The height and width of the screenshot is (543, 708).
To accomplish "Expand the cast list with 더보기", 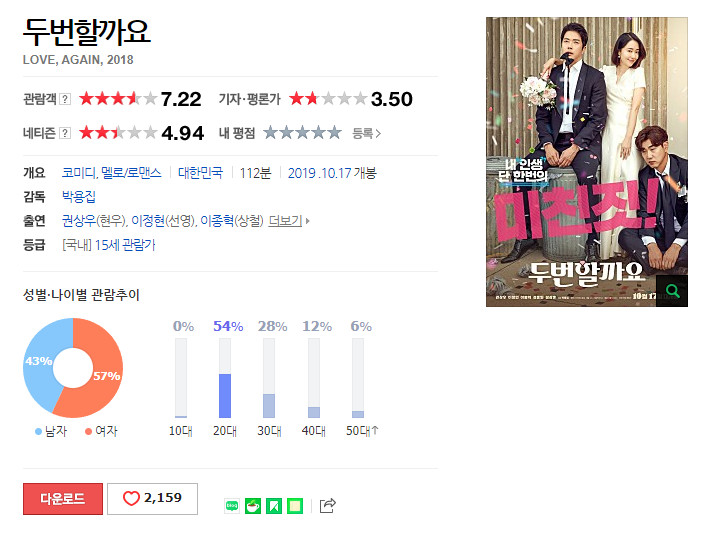I will pos(289,221).
